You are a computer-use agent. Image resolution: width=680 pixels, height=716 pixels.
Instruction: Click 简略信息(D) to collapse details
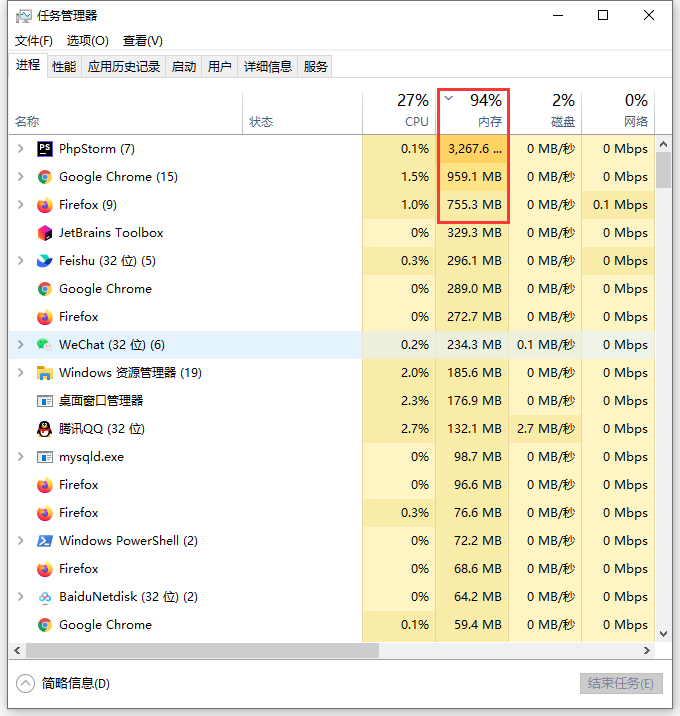[x=63, y=684]
